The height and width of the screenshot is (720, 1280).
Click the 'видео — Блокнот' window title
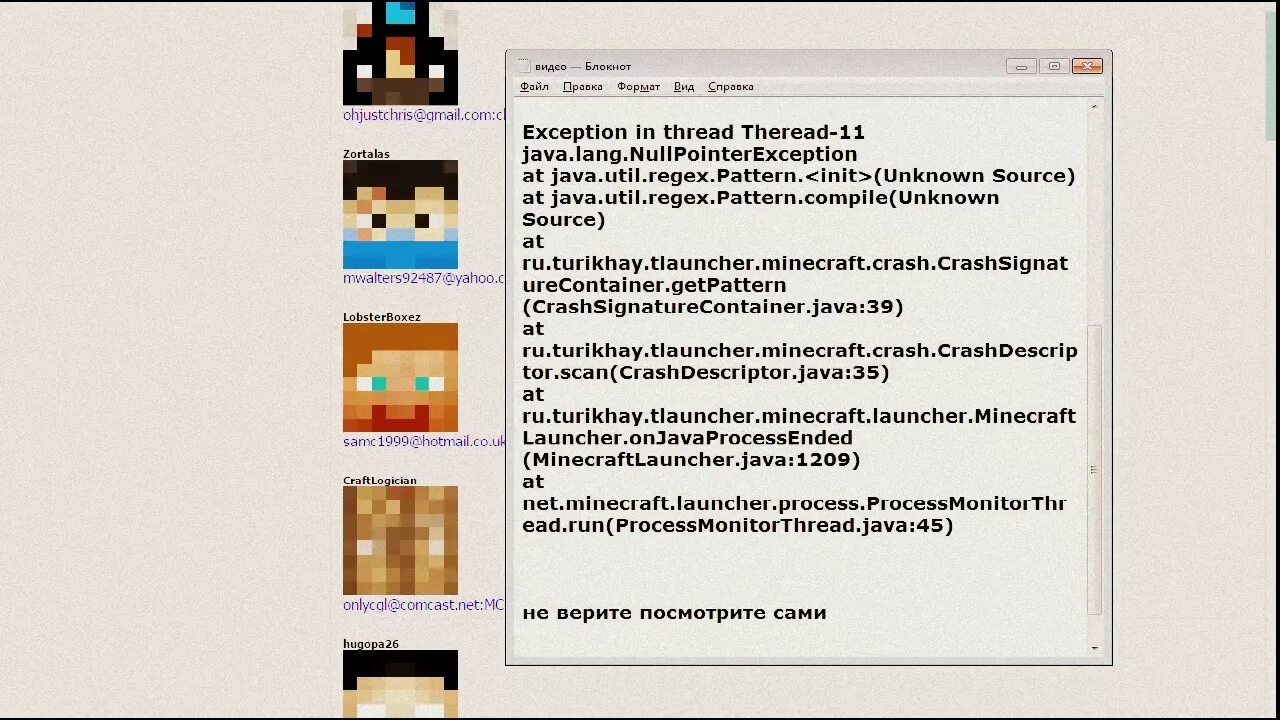tap(583, 66)
